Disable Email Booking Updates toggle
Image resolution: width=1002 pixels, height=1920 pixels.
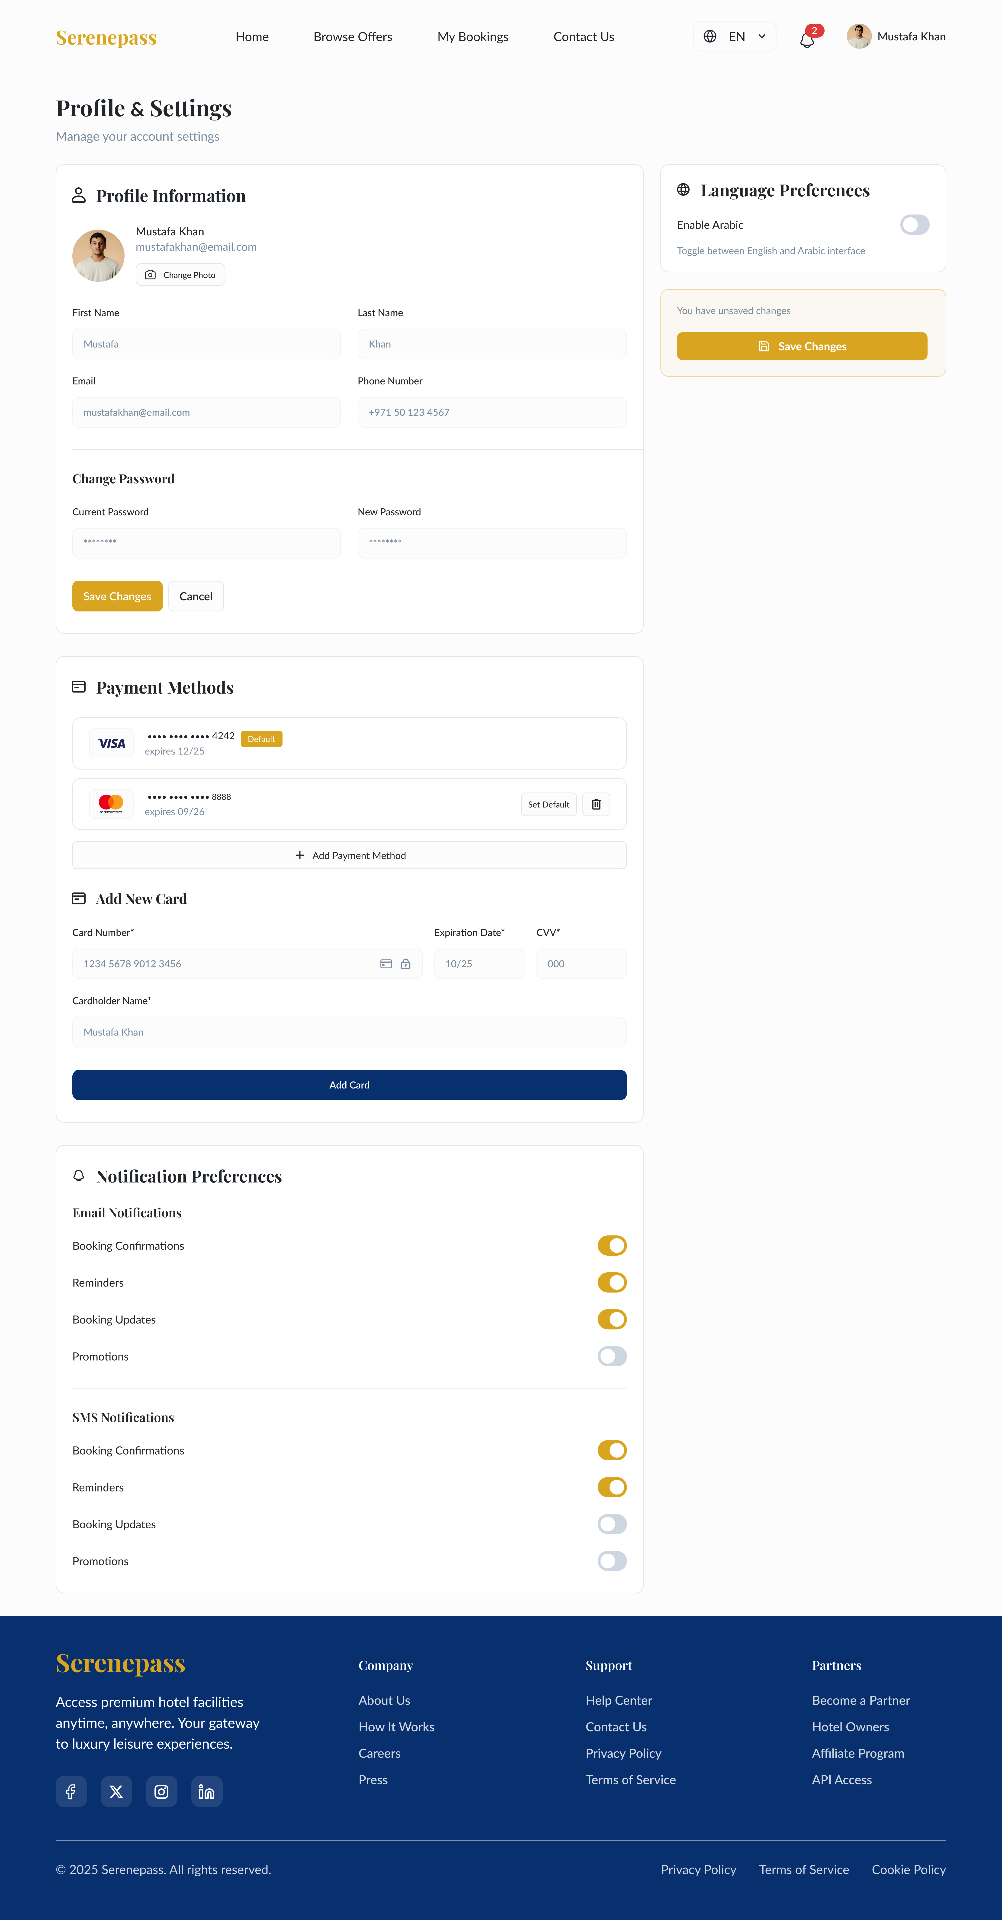point(612,1319)
